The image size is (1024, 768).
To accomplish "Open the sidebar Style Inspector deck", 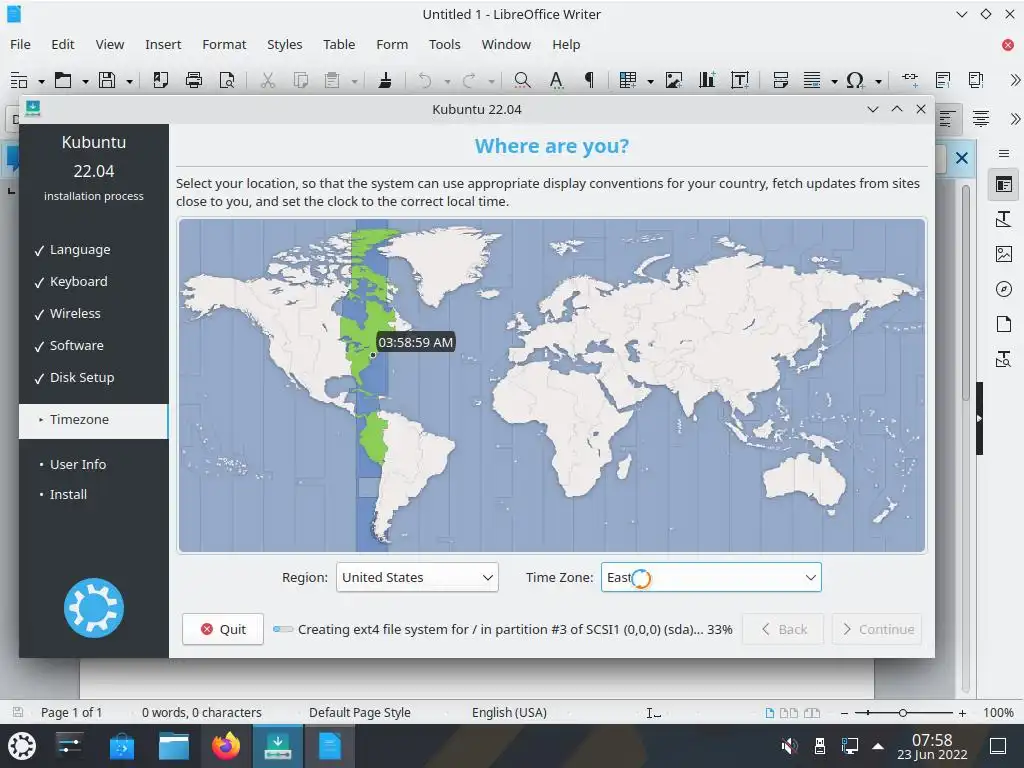I will click(x=1004, y=359).
